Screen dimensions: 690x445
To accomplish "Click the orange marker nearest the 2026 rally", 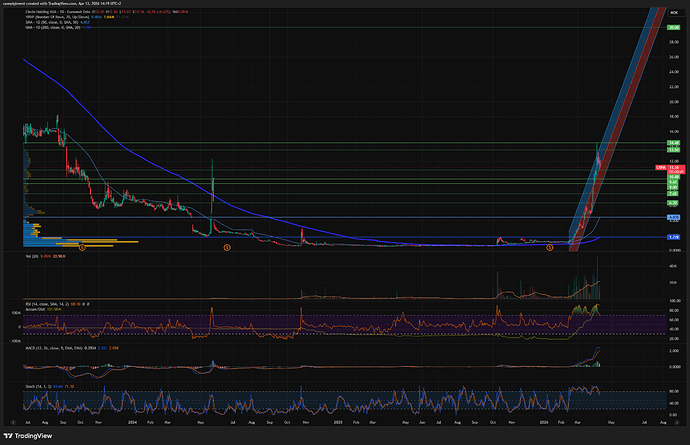I will click(x=549, y=247).
